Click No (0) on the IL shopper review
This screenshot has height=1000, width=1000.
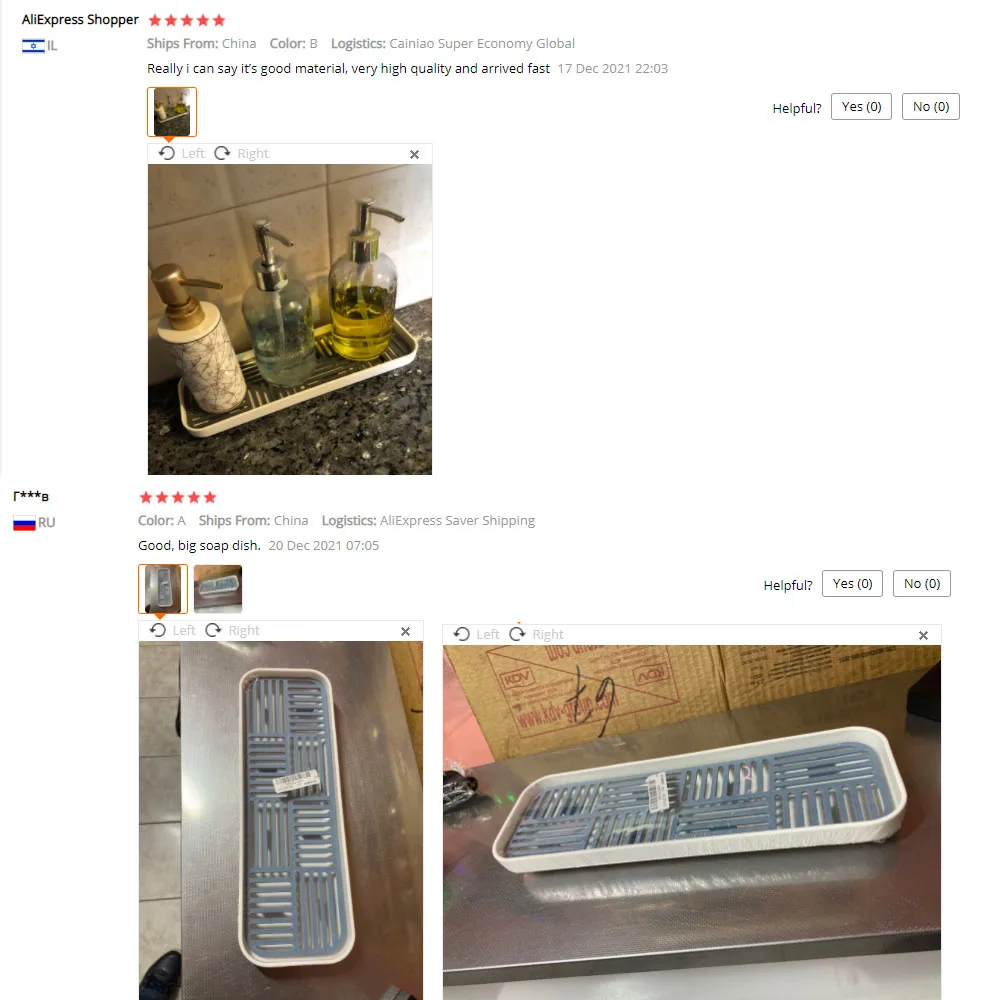[x=930, y=107]
